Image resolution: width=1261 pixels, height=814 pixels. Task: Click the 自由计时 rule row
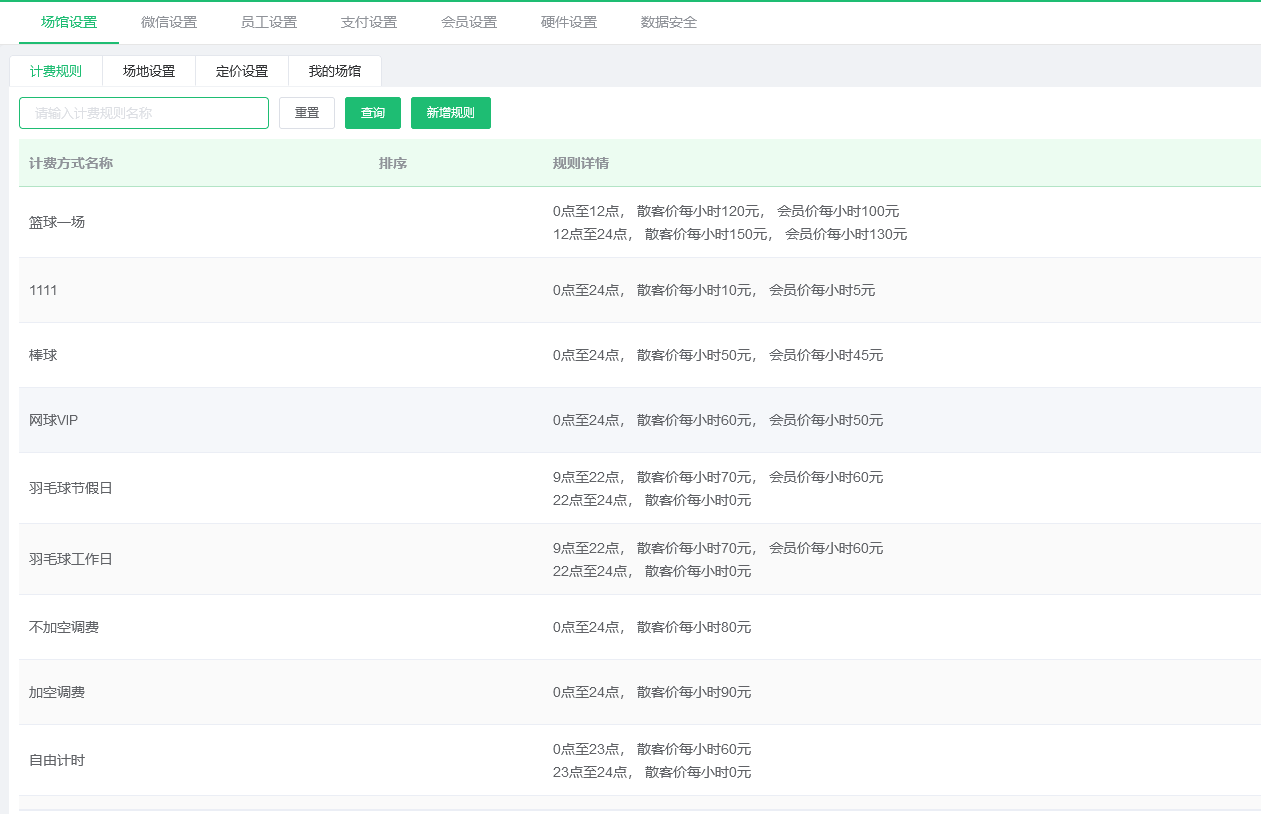pos(54,760)
